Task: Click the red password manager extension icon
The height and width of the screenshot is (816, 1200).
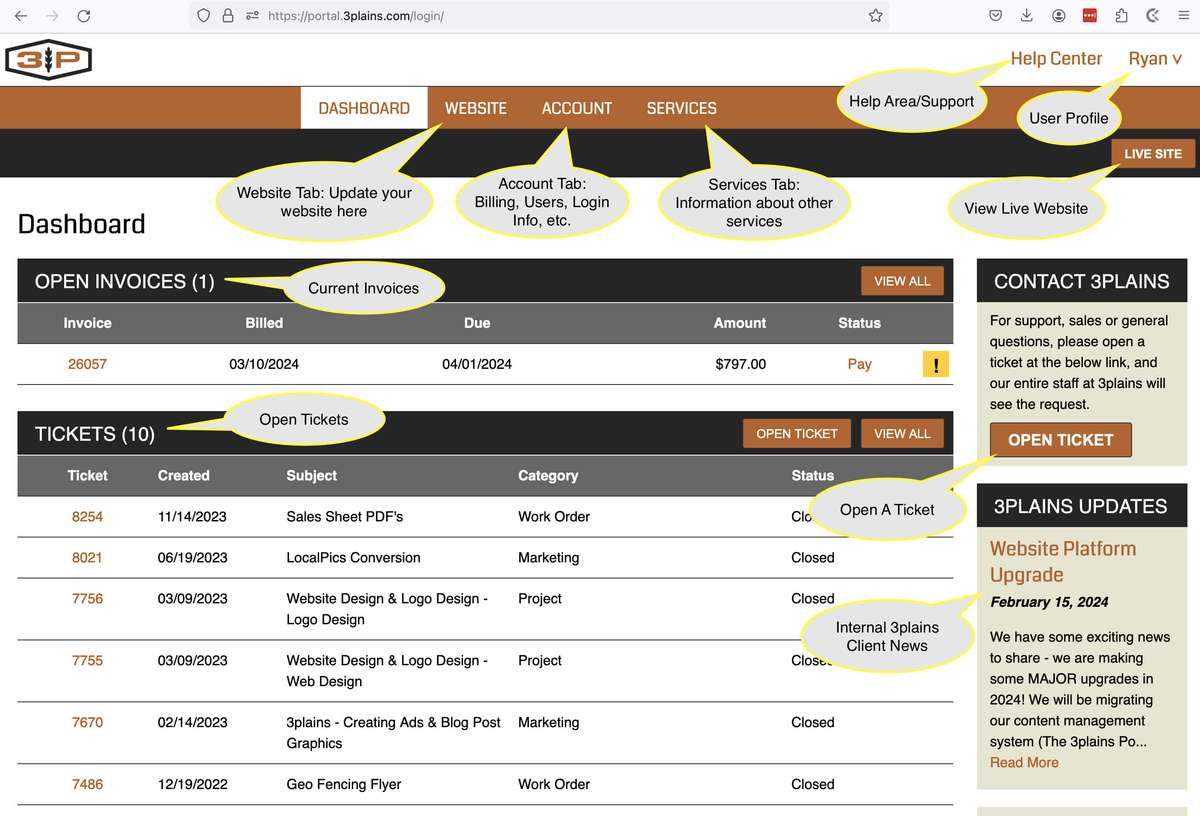Action: (x=1090, y=16)
